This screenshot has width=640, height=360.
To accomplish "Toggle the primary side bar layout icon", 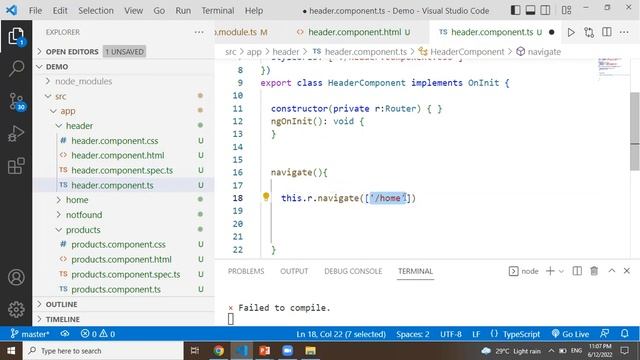I will [x=516, y=10].
